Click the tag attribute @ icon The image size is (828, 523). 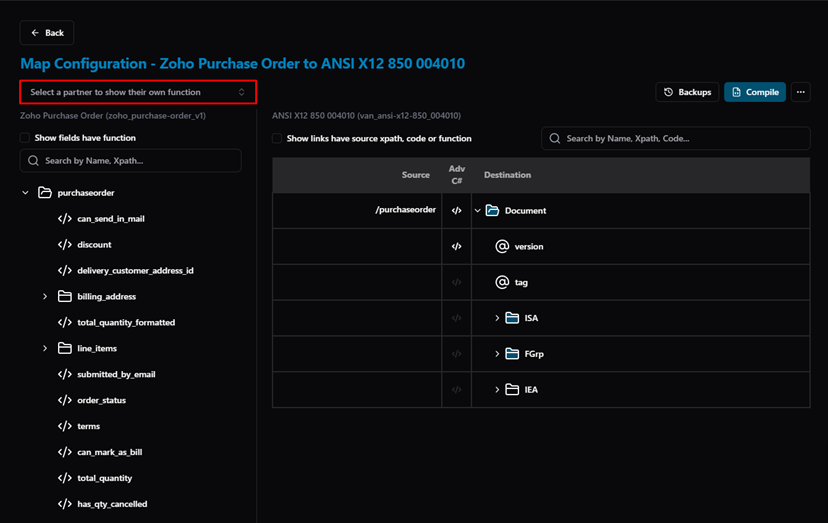502,282
